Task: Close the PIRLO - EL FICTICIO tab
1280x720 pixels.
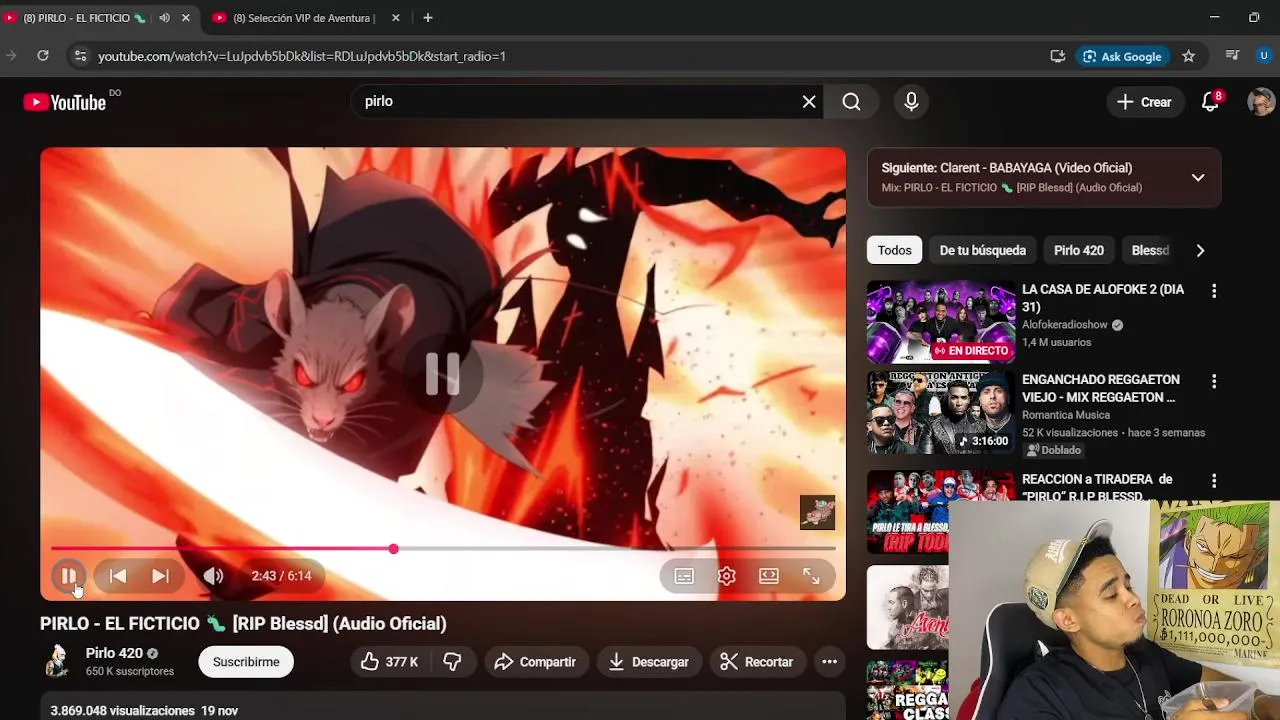Action: (185, 18)
